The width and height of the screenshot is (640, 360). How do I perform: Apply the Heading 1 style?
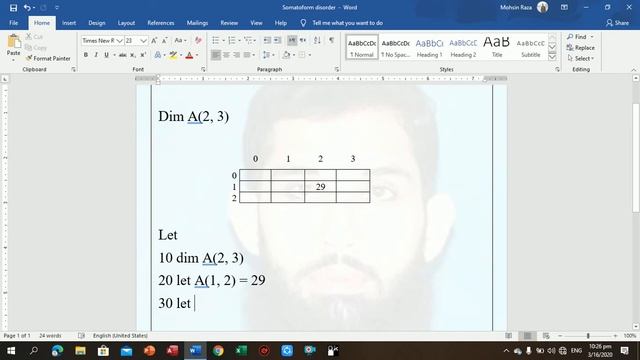point(429,47)
